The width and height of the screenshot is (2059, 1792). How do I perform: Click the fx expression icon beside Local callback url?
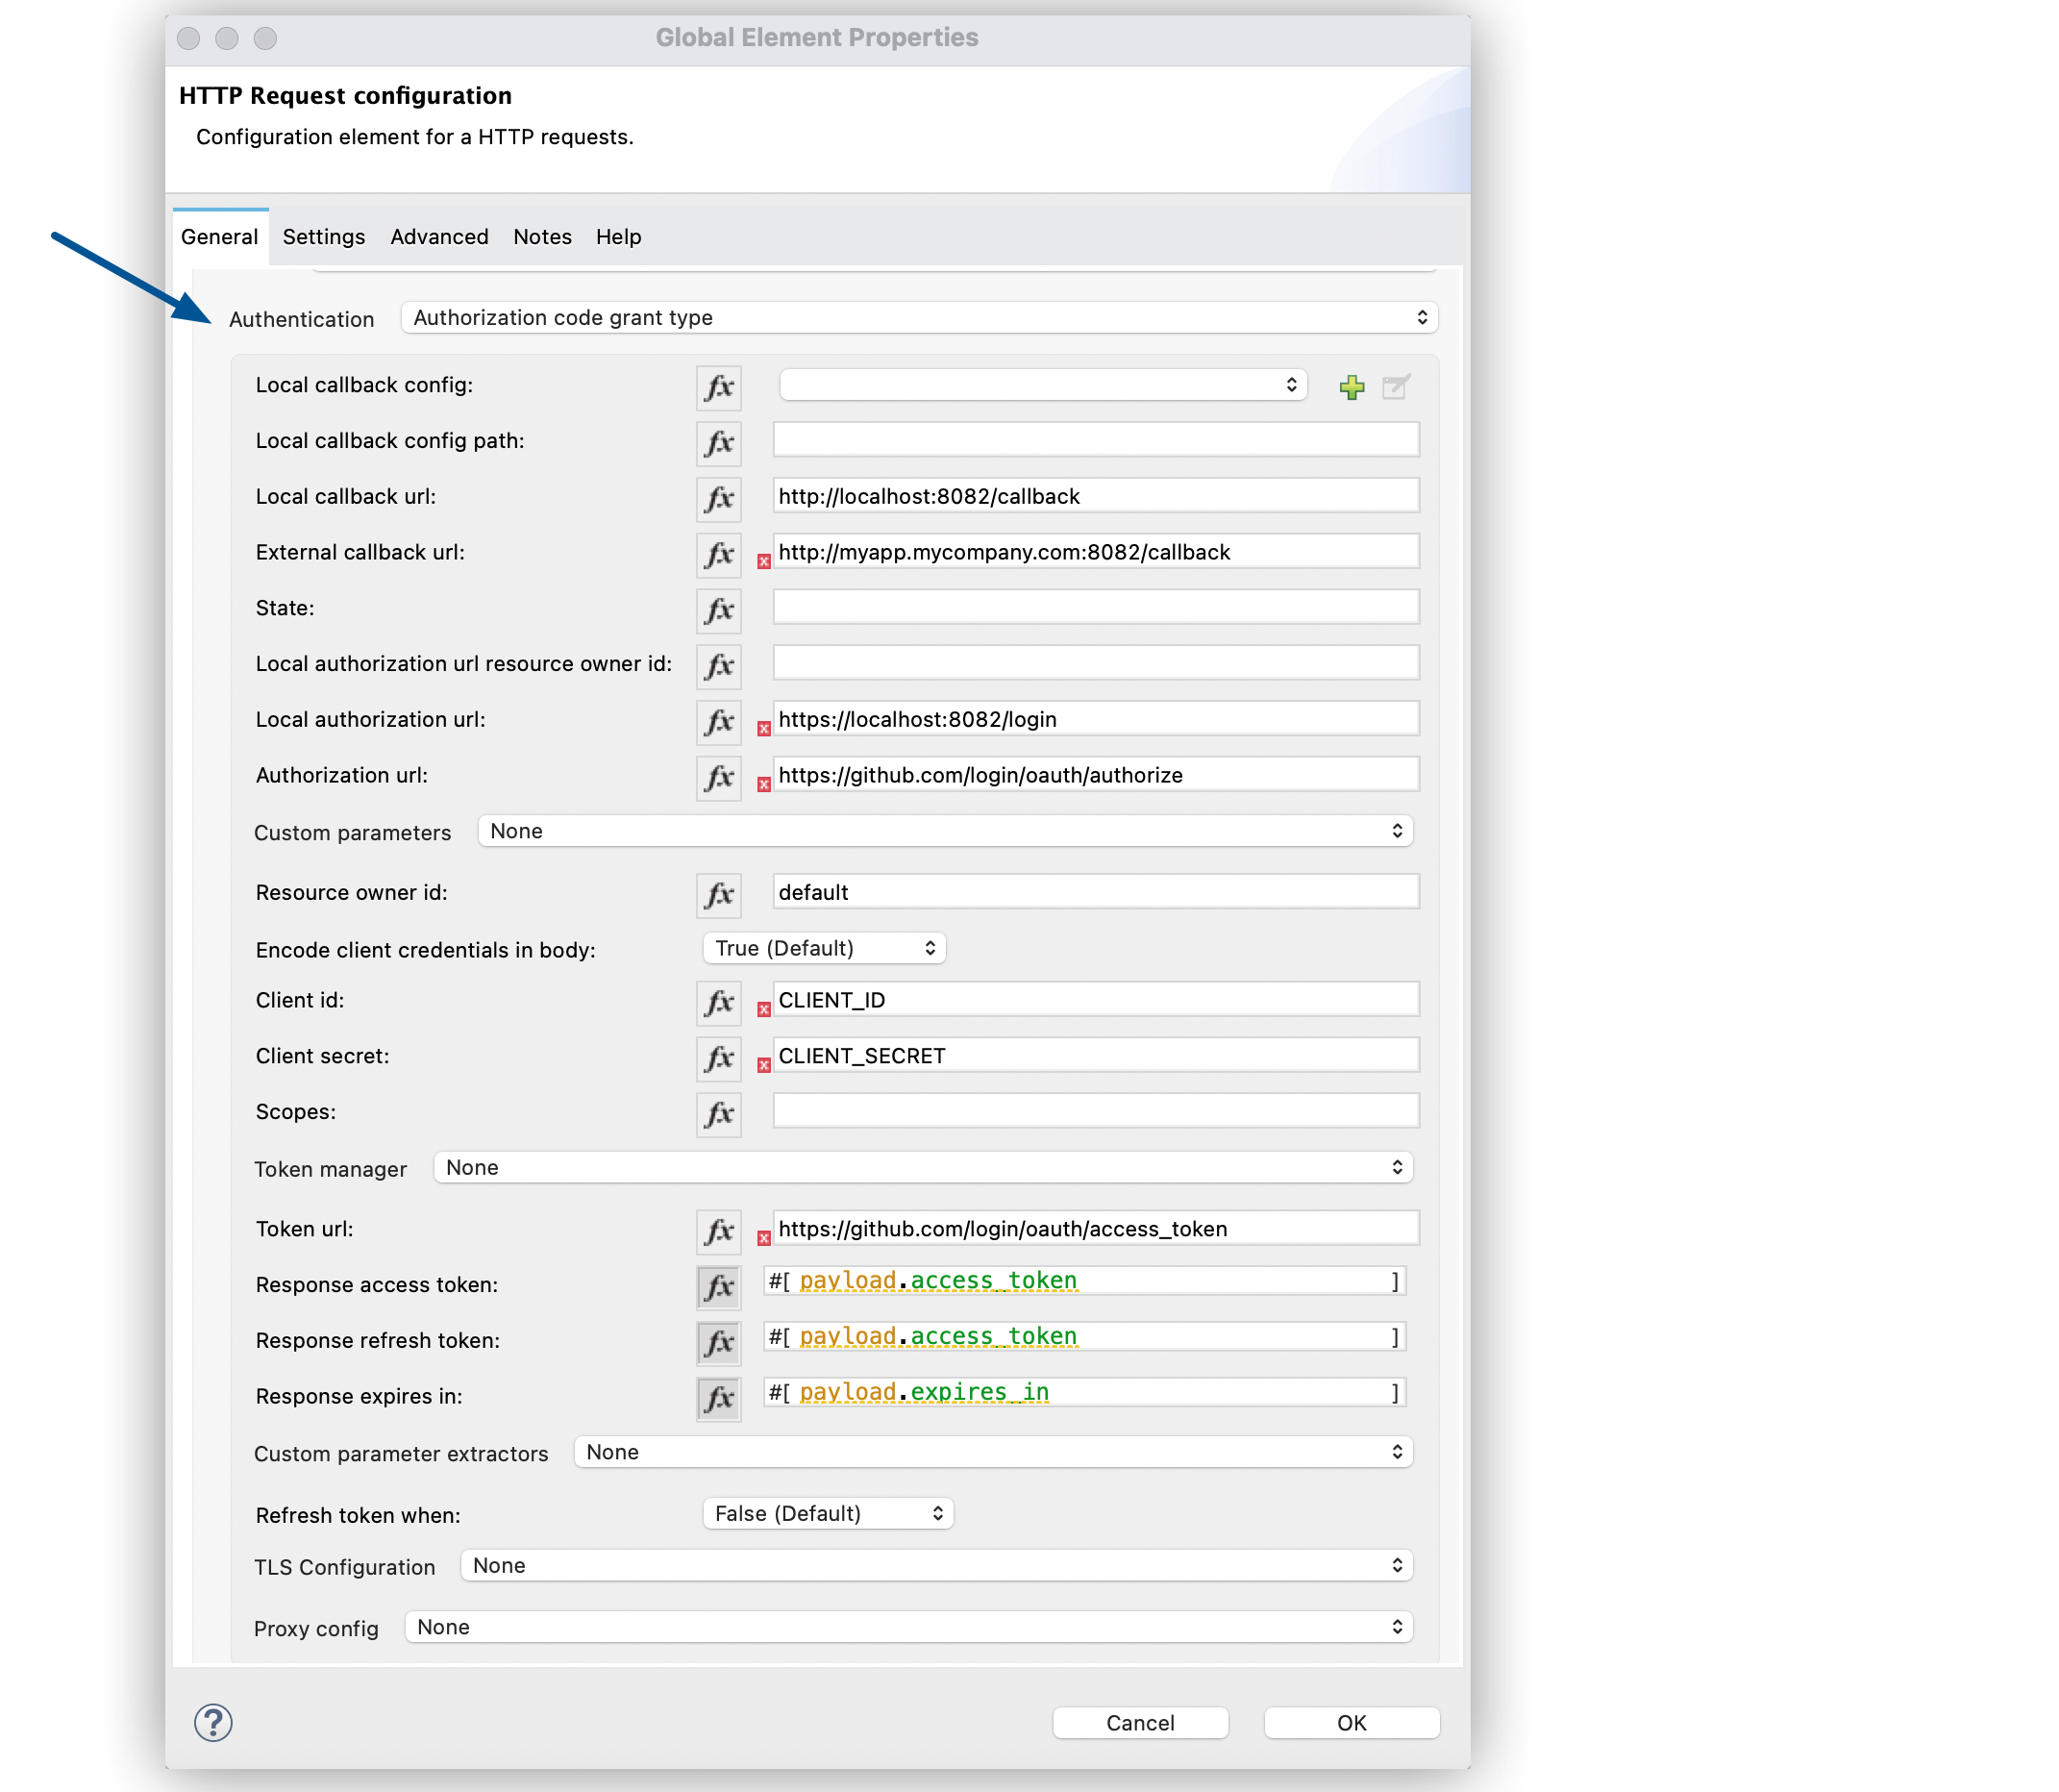[718, 499]
